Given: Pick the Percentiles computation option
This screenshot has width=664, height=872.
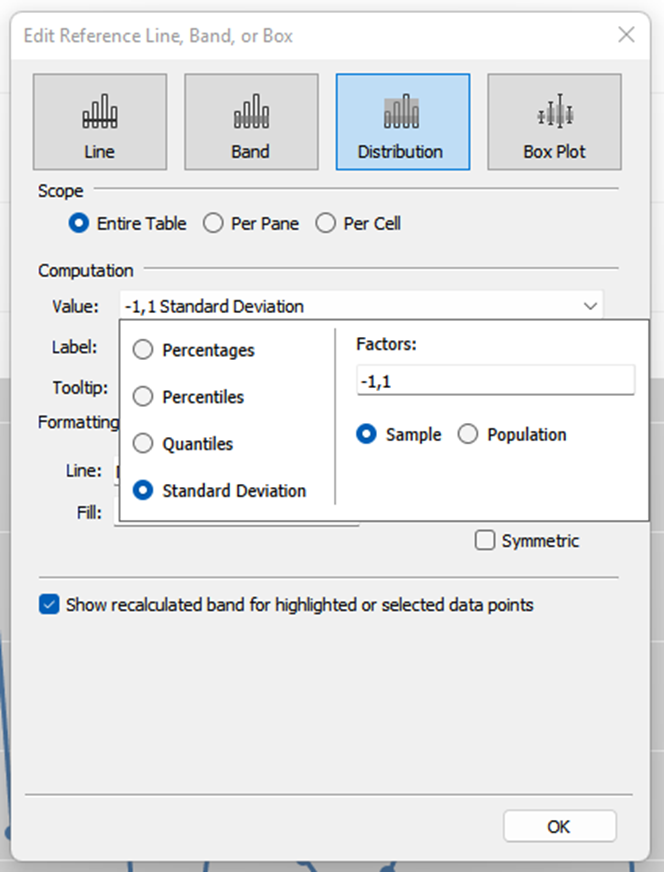Looking at the screenshot, I should (x=144, y=397).
